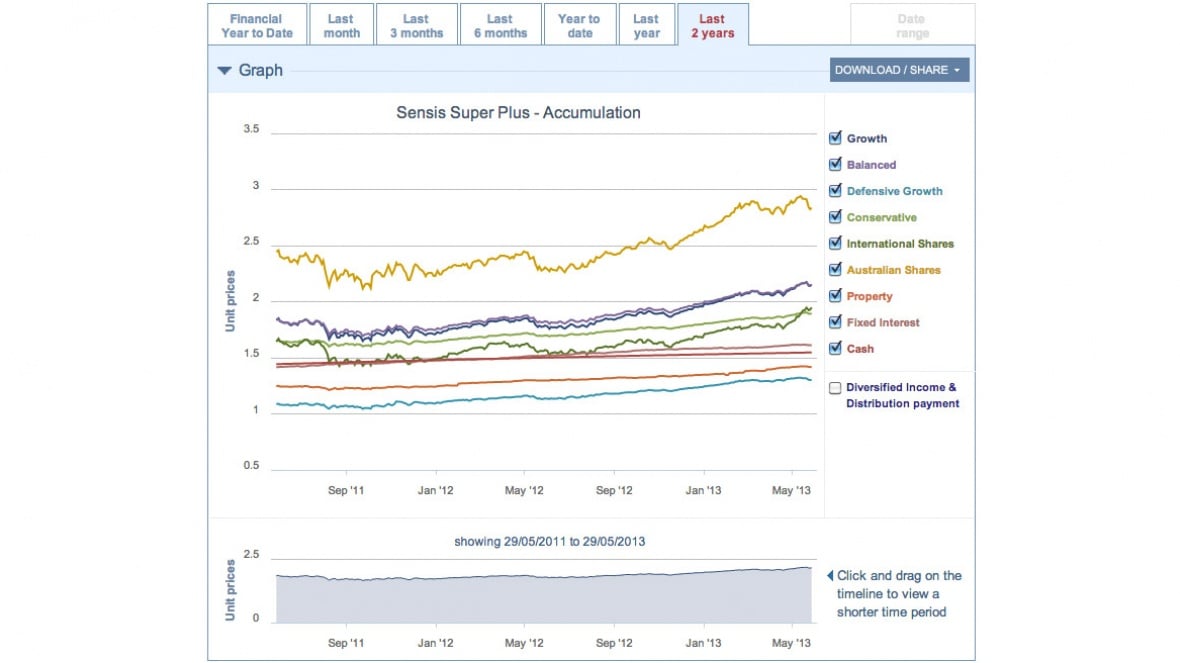Screen dimensions: 1180x663
Task: Select the Last year tab
Action: pos(646,26)
